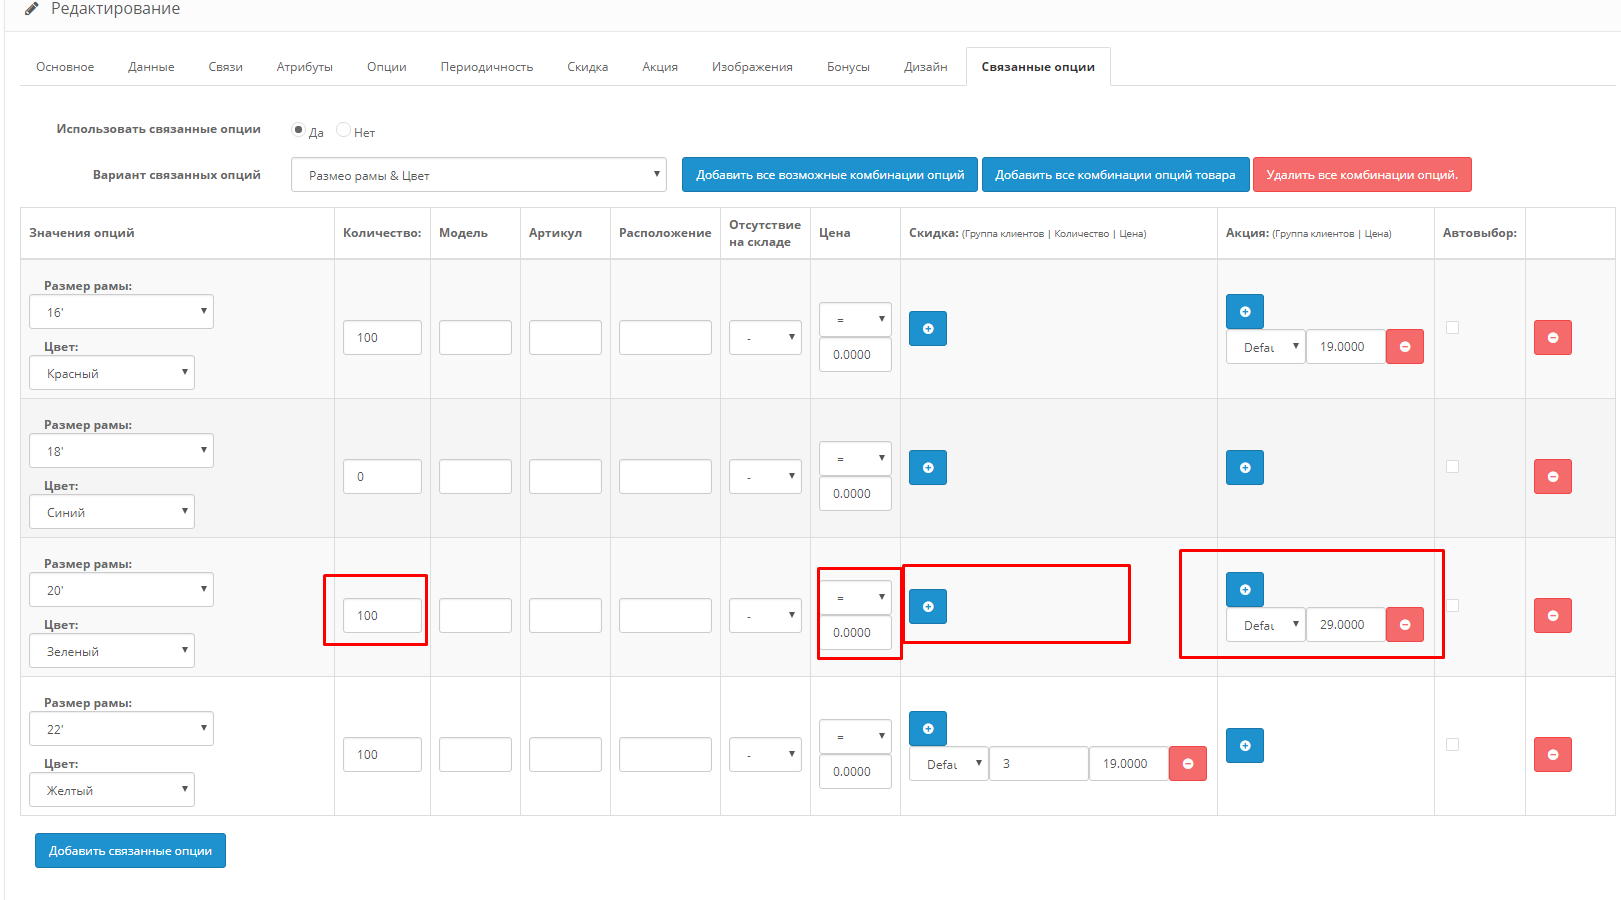This screenshot has width=1621, height=900.
Task: Delete the 20' Зеленый option combination row
Action: (1552, 615)
